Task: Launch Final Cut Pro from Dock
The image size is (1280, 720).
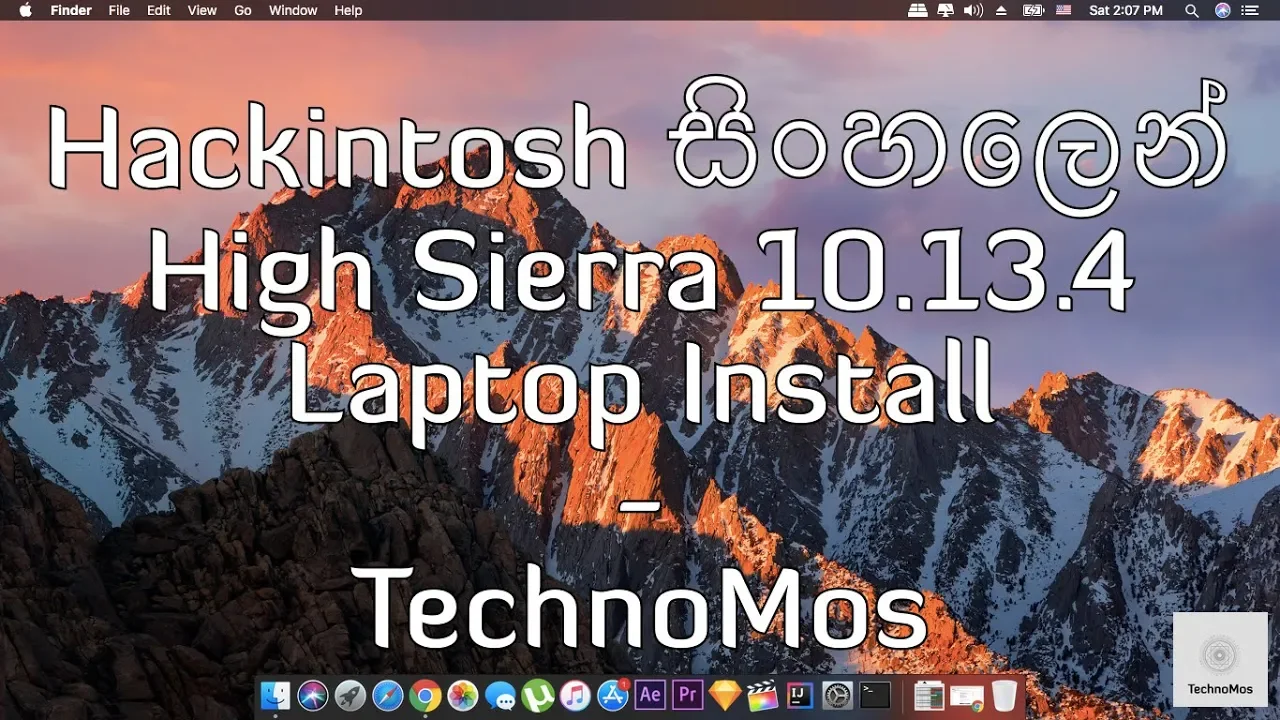Action: click(x=763, y=695)
